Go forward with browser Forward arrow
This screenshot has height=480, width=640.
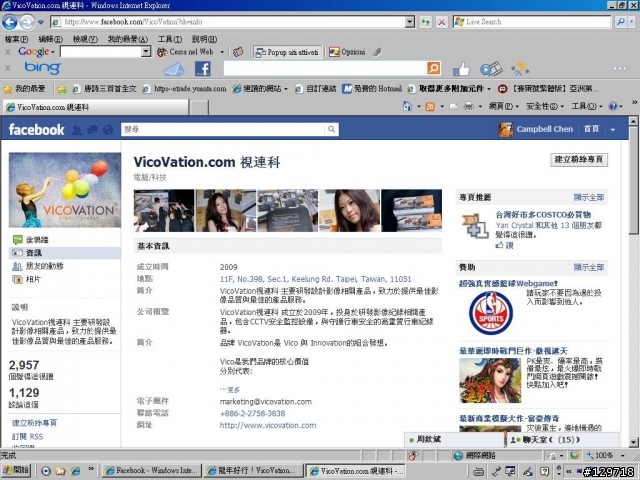27,22
